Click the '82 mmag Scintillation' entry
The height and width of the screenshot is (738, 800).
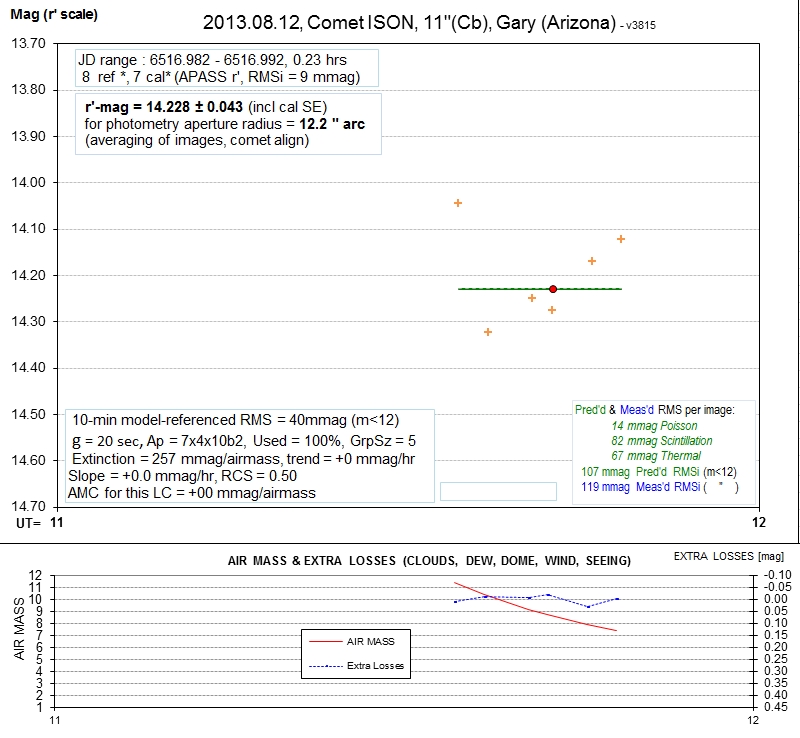662,441
